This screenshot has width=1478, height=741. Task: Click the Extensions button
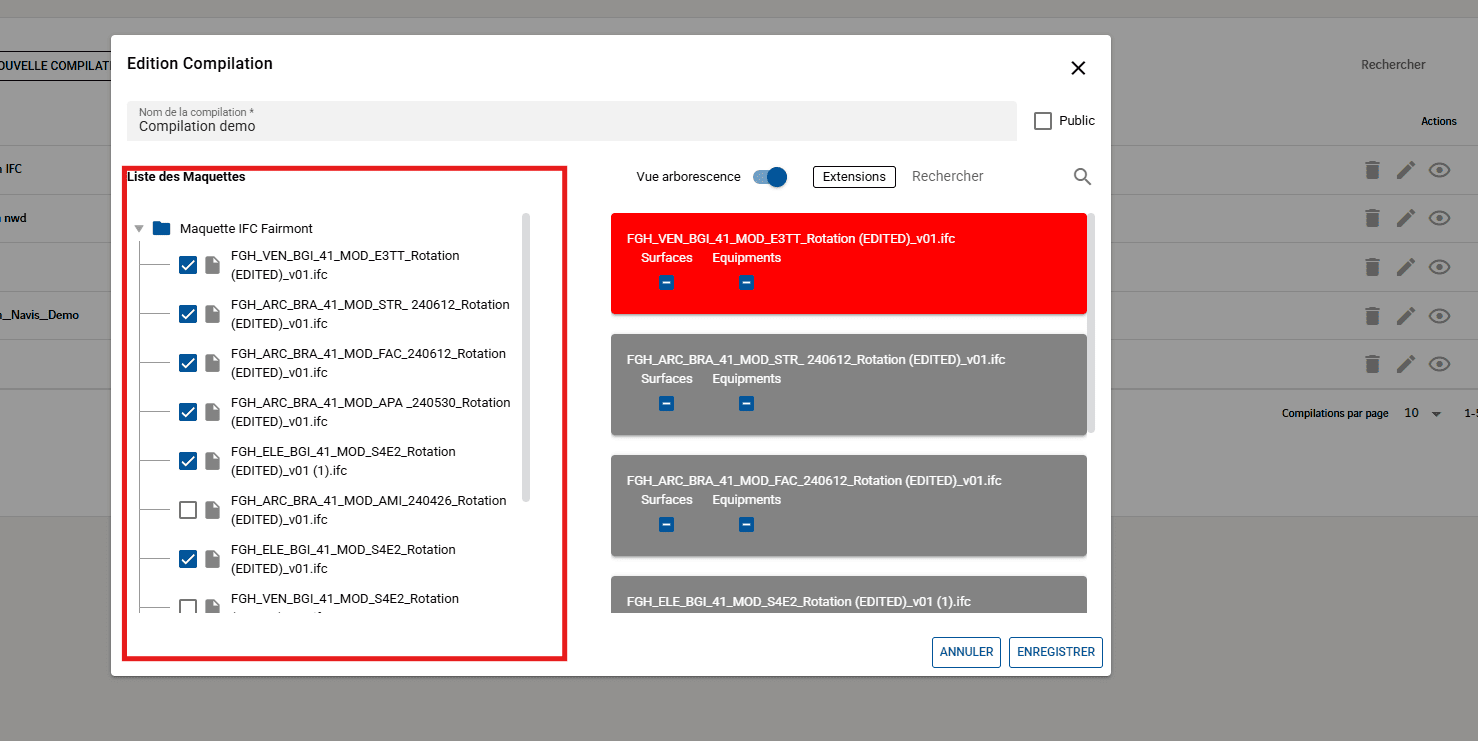point(853,177)
